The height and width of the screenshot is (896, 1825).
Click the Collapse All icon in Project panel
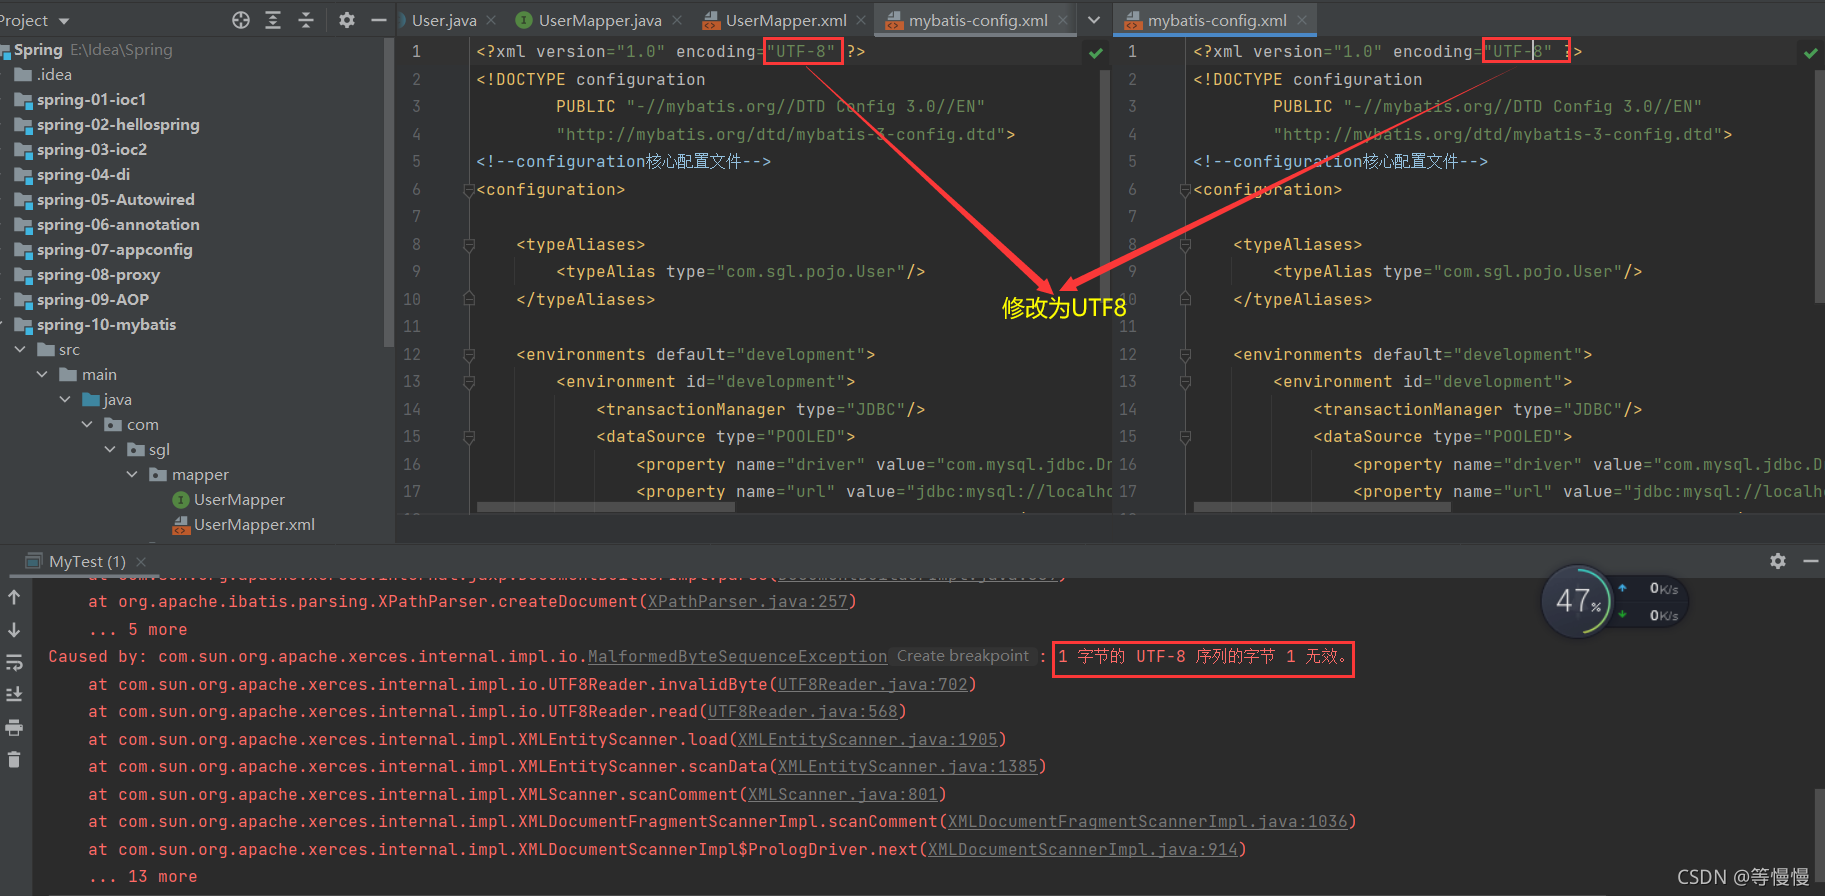(x=306, y=20)
